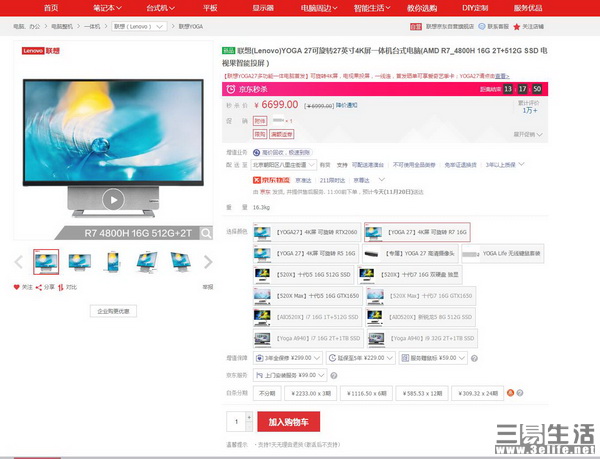Expand the 京东物流 delivery options chevron
The image size is (600, 459).
click(x=382, y=179)
